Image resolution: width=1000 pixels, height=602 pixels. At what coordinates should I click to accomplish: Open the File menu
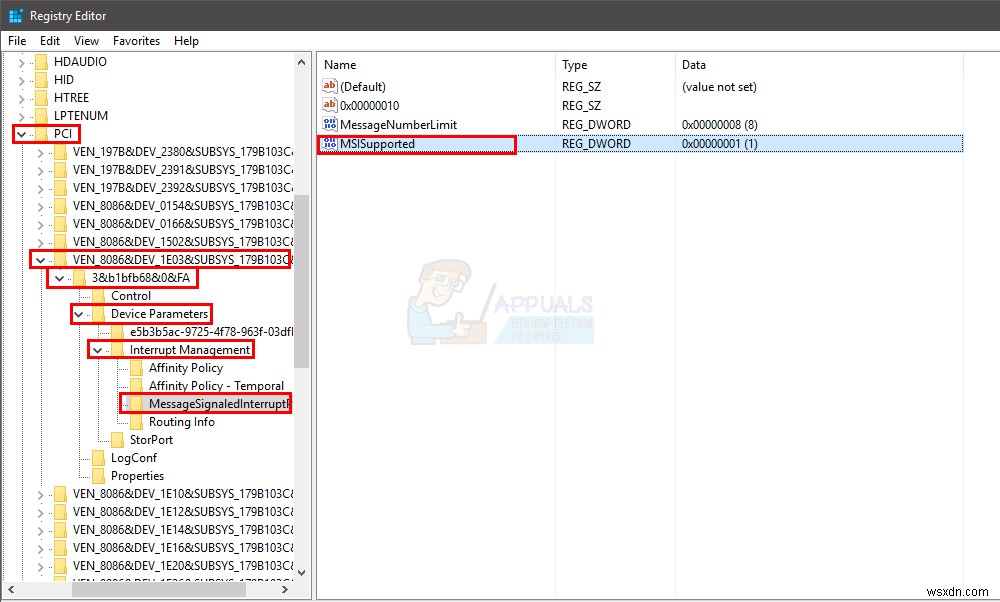(x=17, y=41)
